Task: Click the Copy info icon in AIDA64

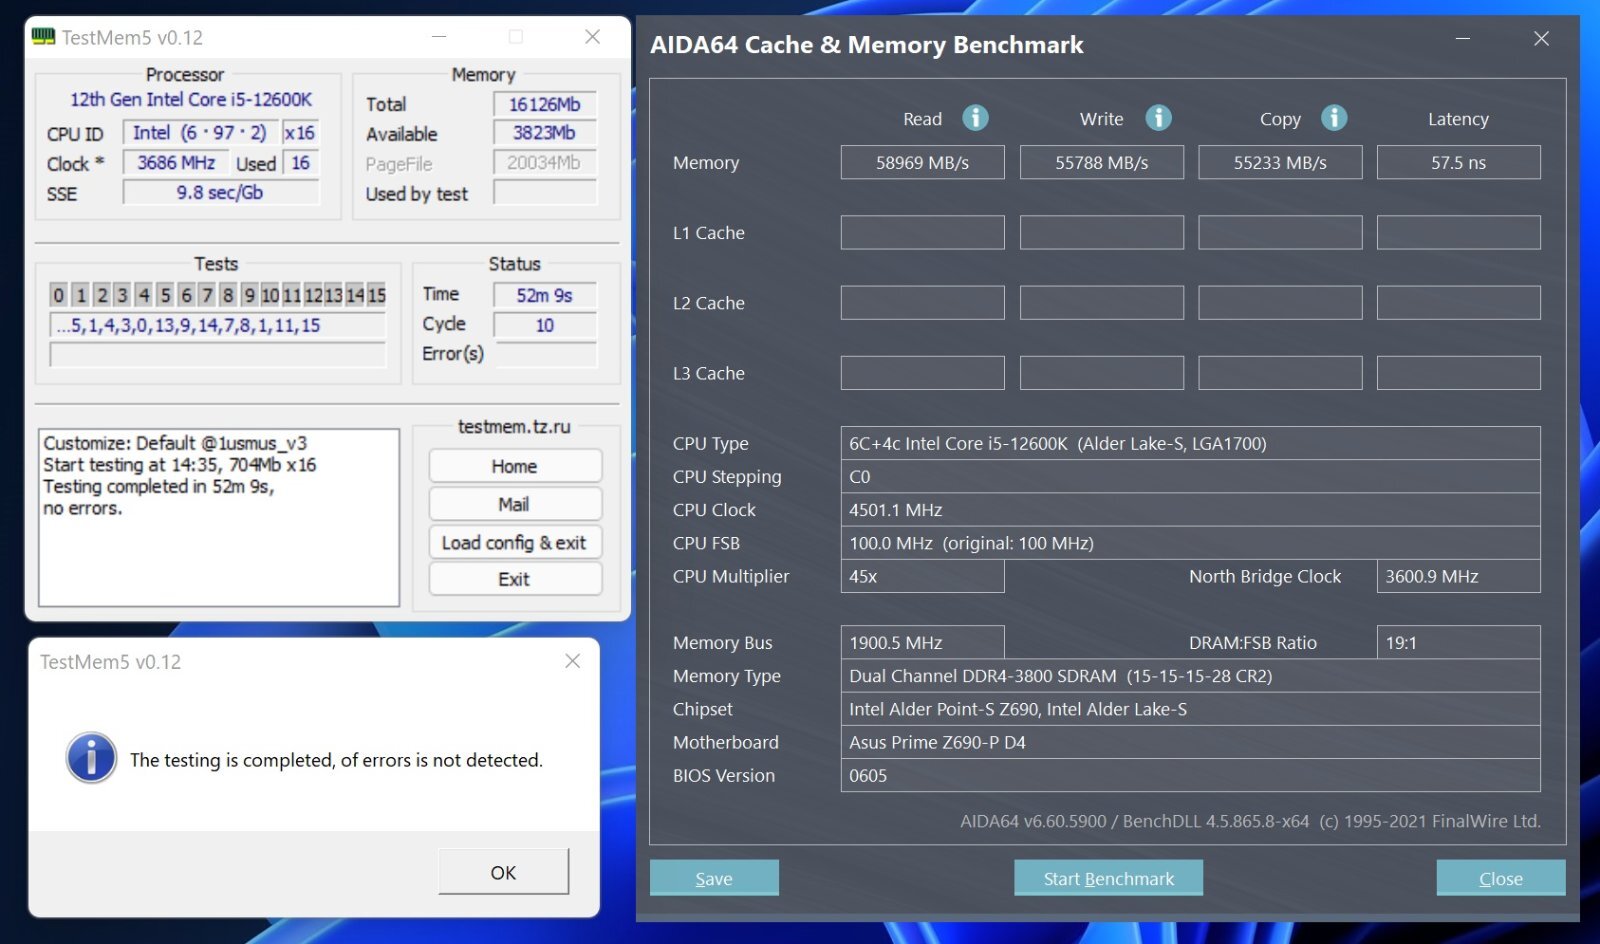Action: [x=1334, y=118]
